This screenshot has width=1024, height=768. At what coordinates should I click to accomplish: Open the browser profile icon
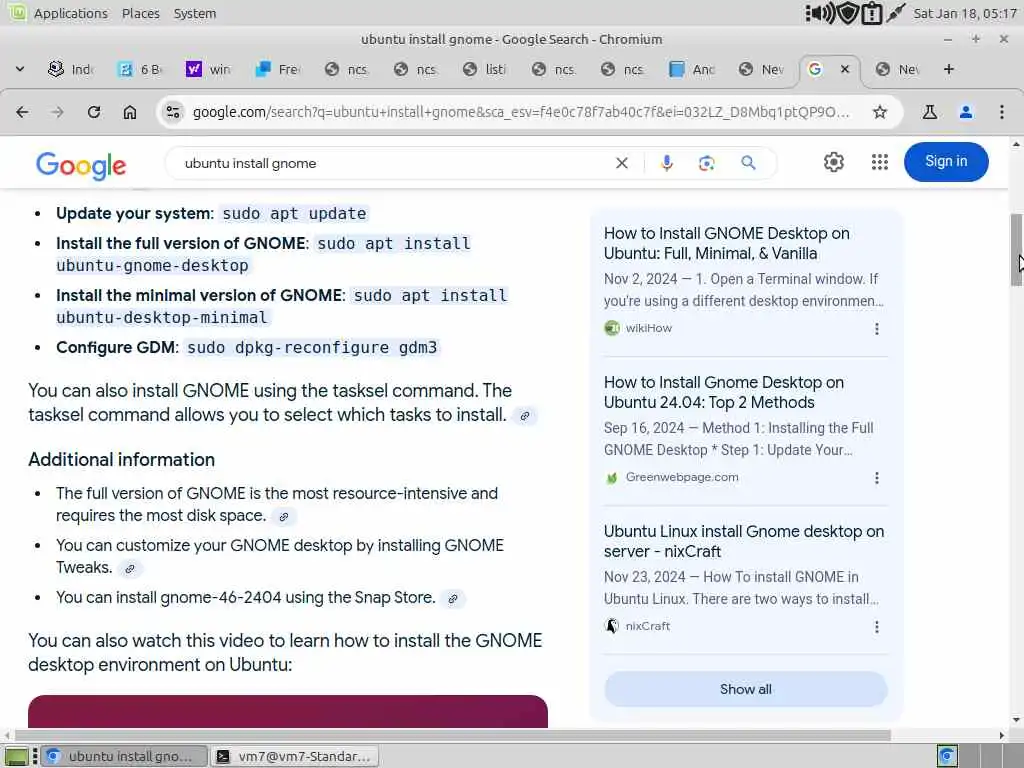pos(965,112)
